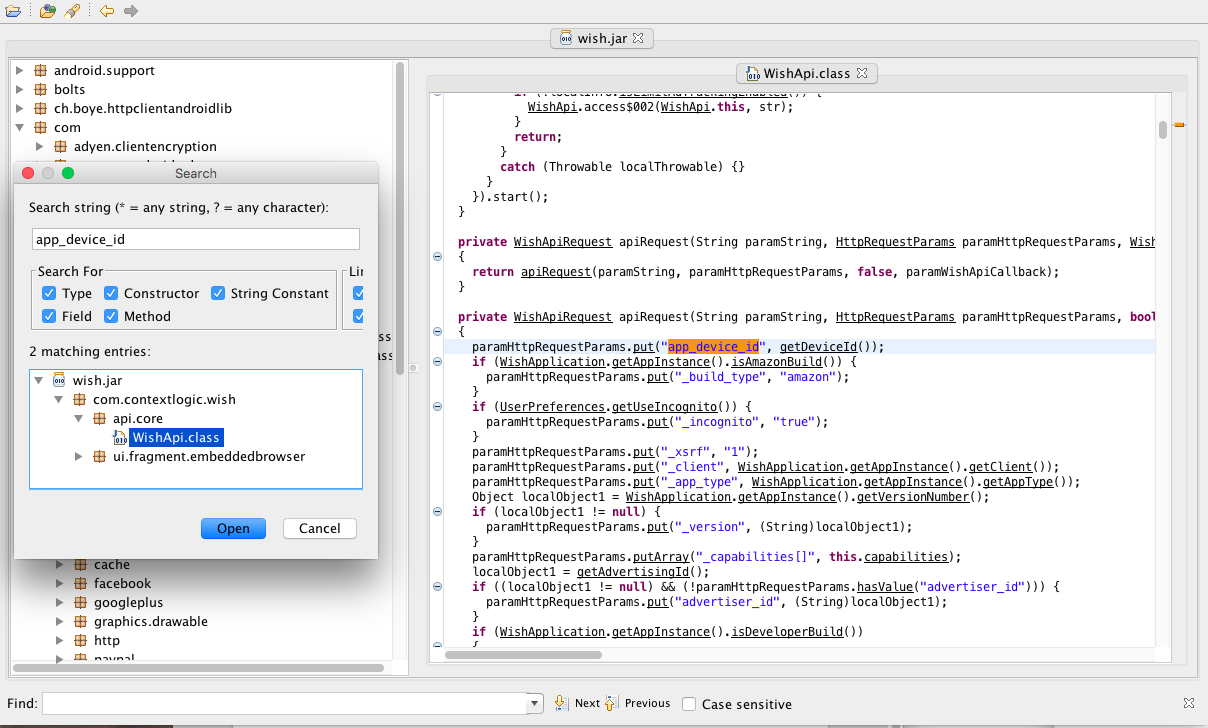
Task: Collapse the api.core node in search results
Action: [x=79, y=419]
